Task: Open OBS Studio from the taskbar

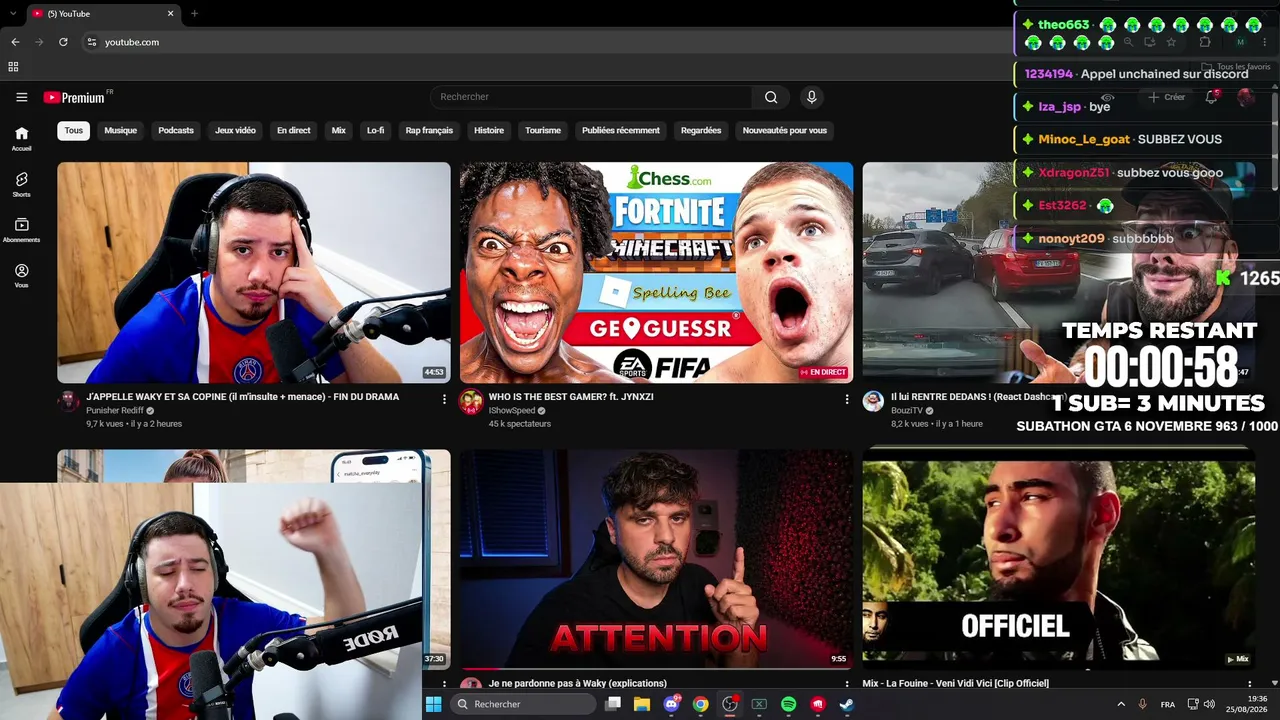Action: [x=730, y=704]
